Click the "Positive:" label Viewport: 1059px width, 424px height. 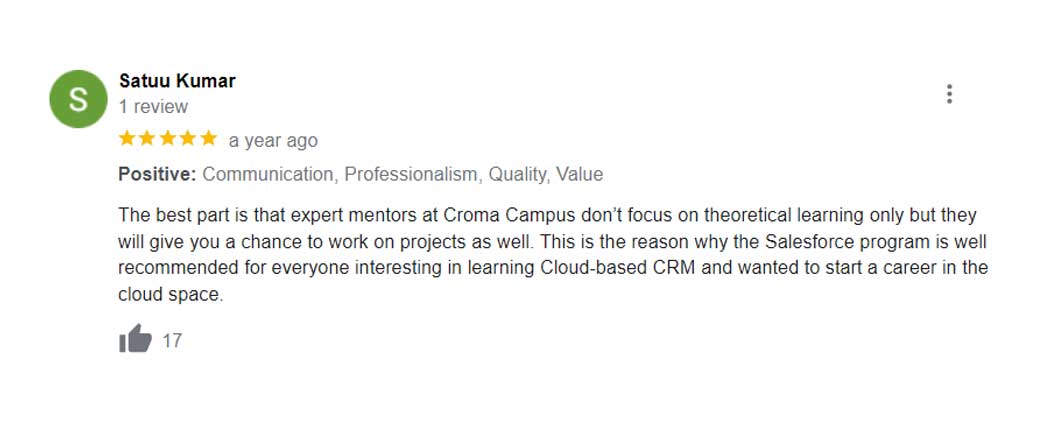pos(157,174)
